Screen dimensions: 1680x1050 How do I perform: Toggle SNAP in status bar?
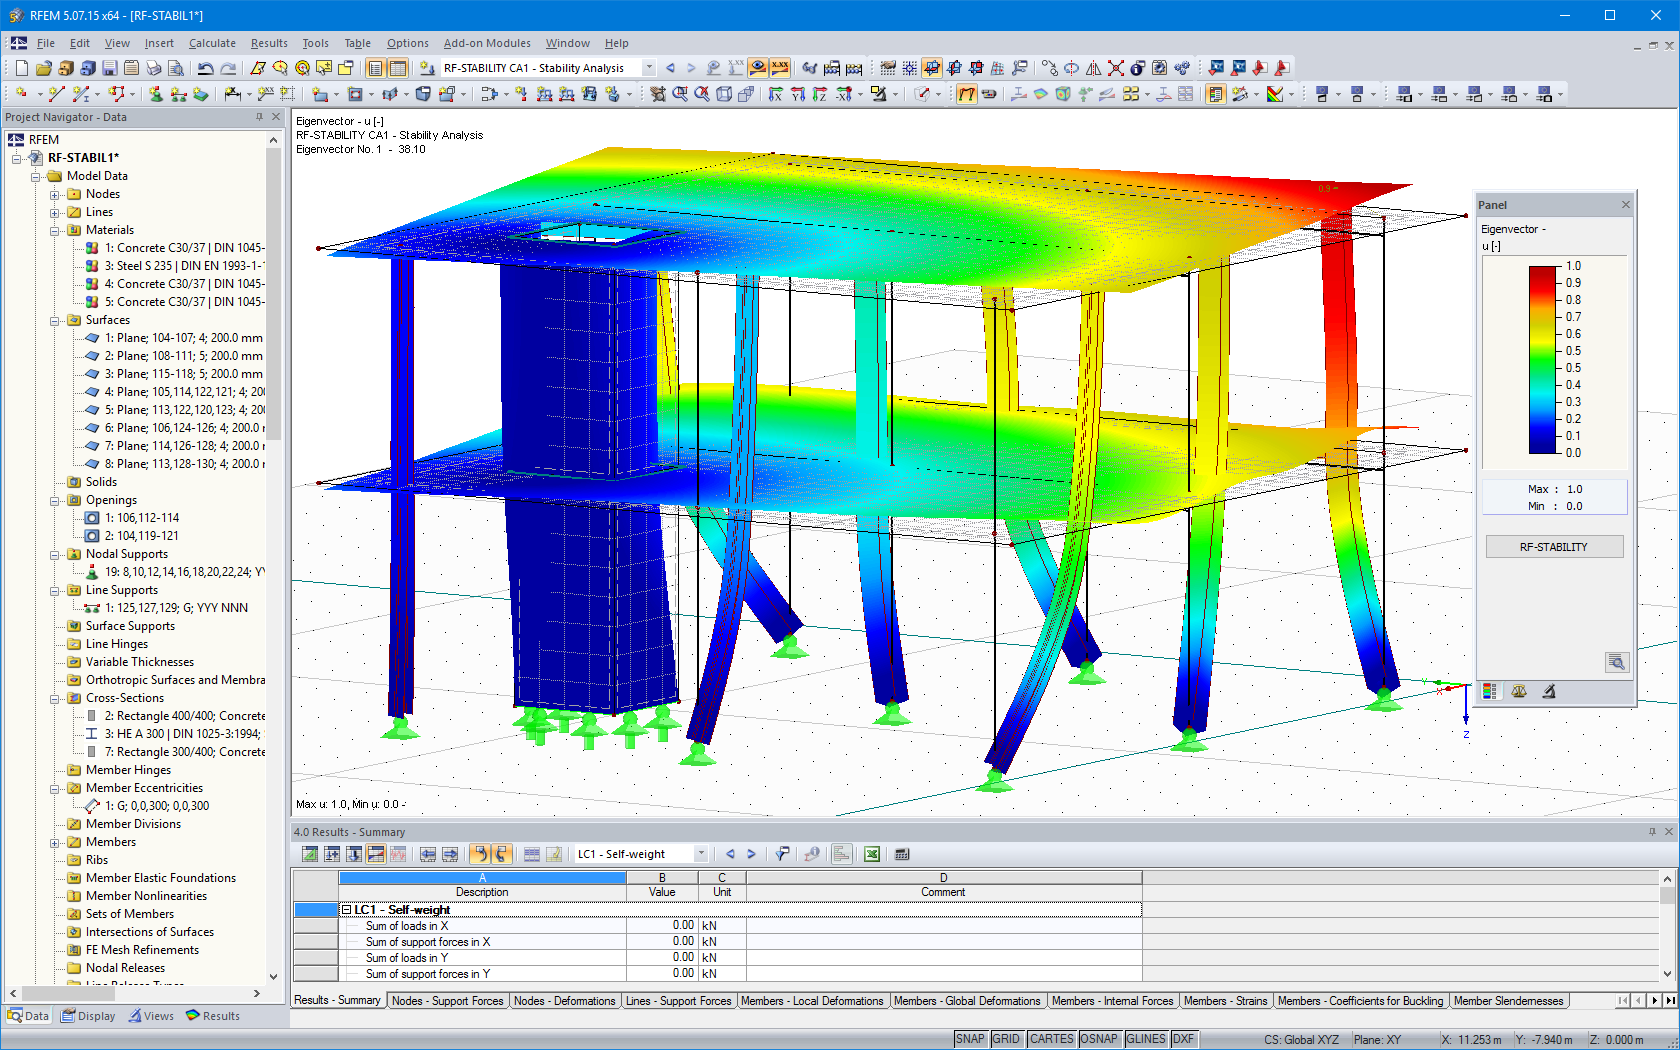pos(970,1039)
